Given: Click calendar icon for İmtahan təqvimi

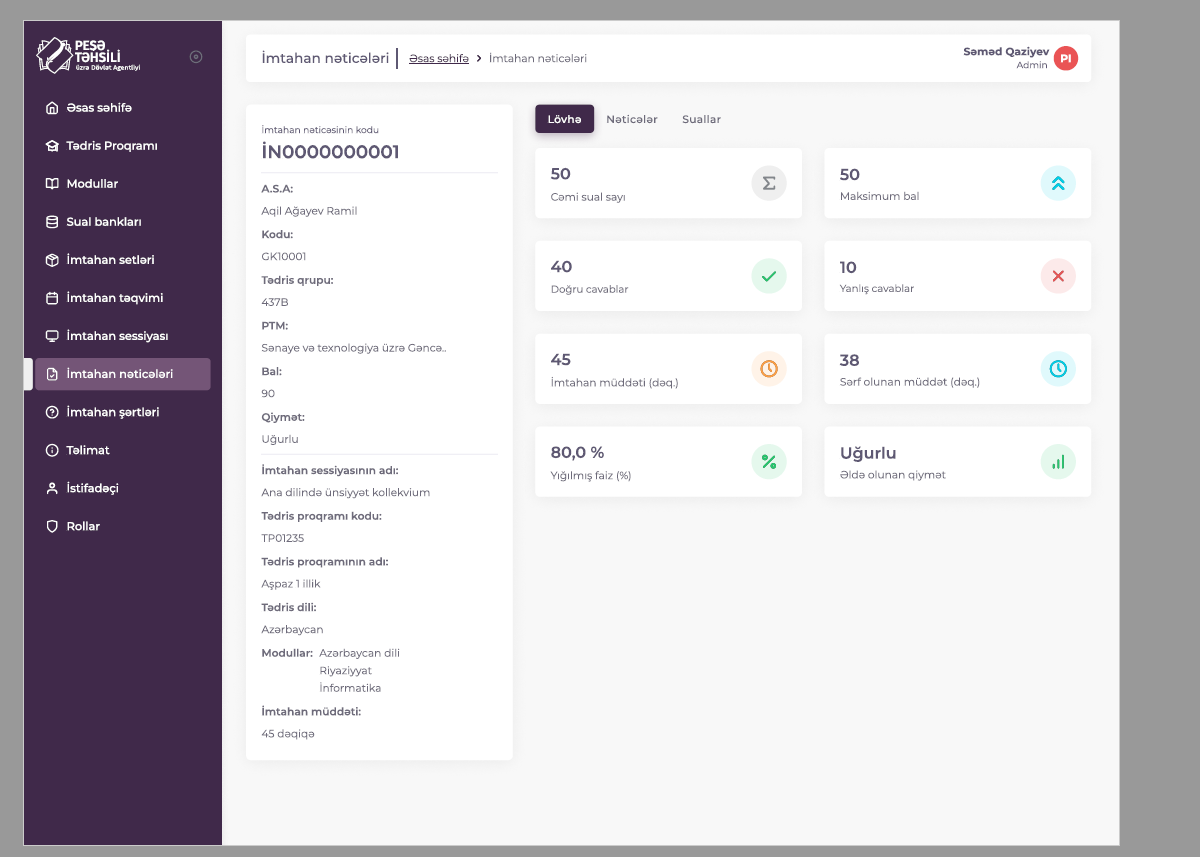Looking at the screenshot, I should tap(52, 298).
